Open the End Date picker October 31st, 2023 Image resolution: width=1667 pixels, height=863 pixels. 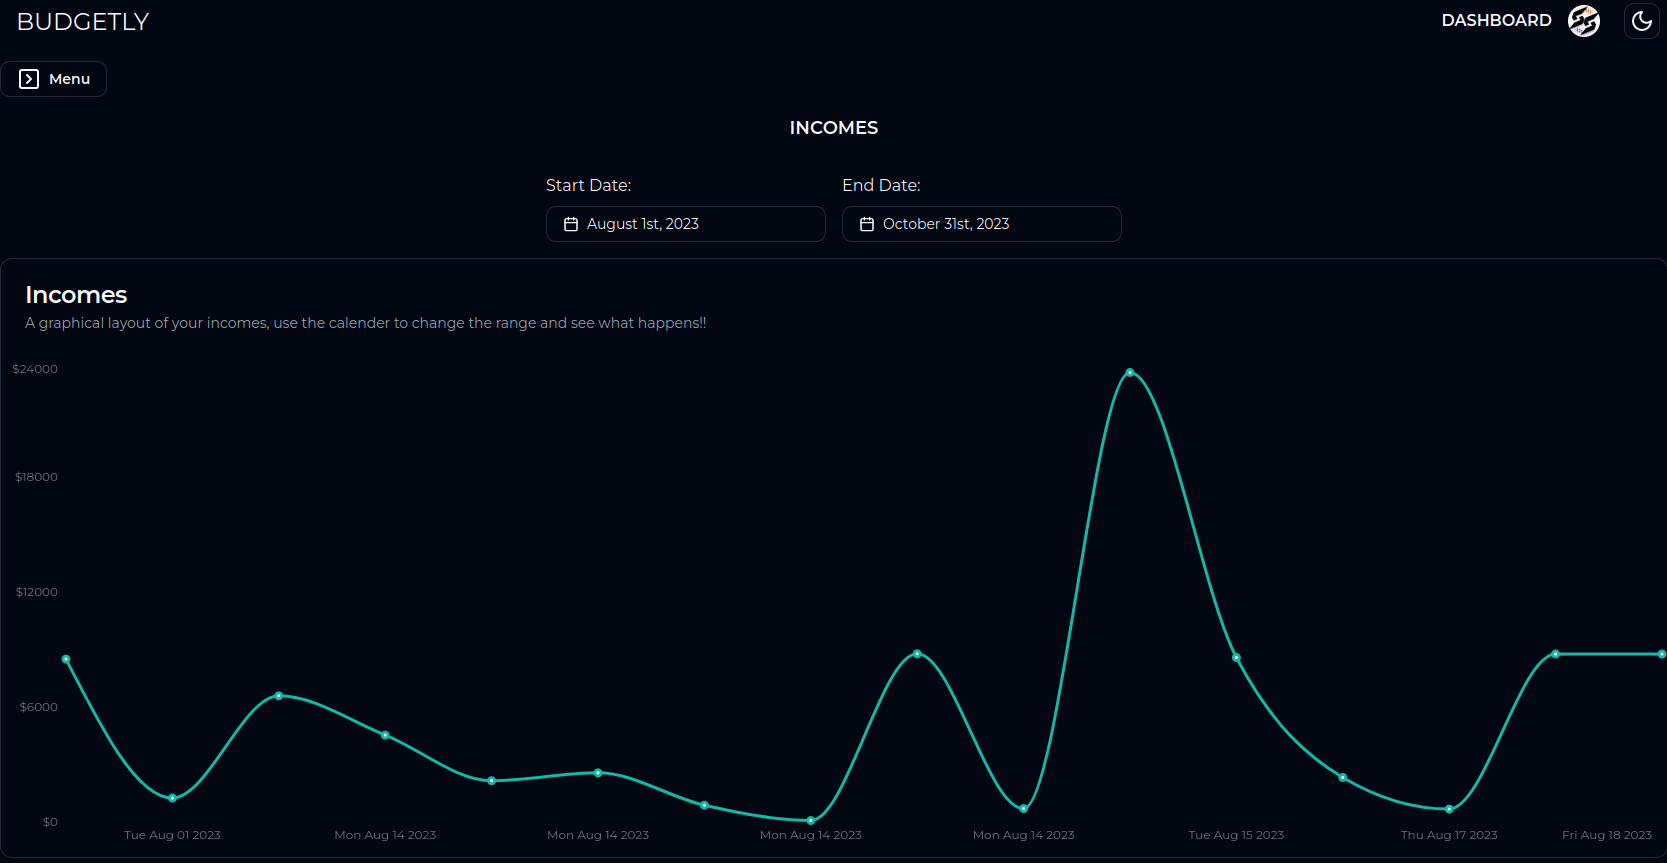pyautogui.click(x=982, y=224)
